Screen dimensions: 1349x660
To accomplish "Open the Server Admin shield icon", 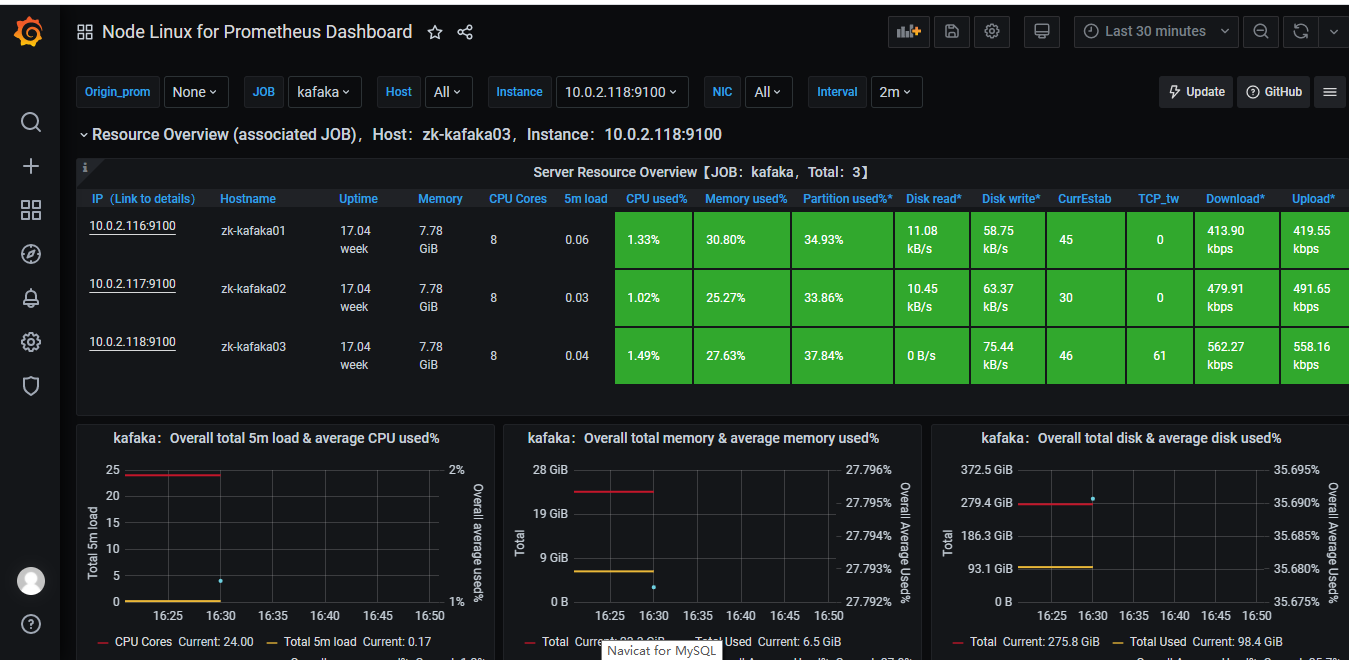I will (x=31, y=386).
